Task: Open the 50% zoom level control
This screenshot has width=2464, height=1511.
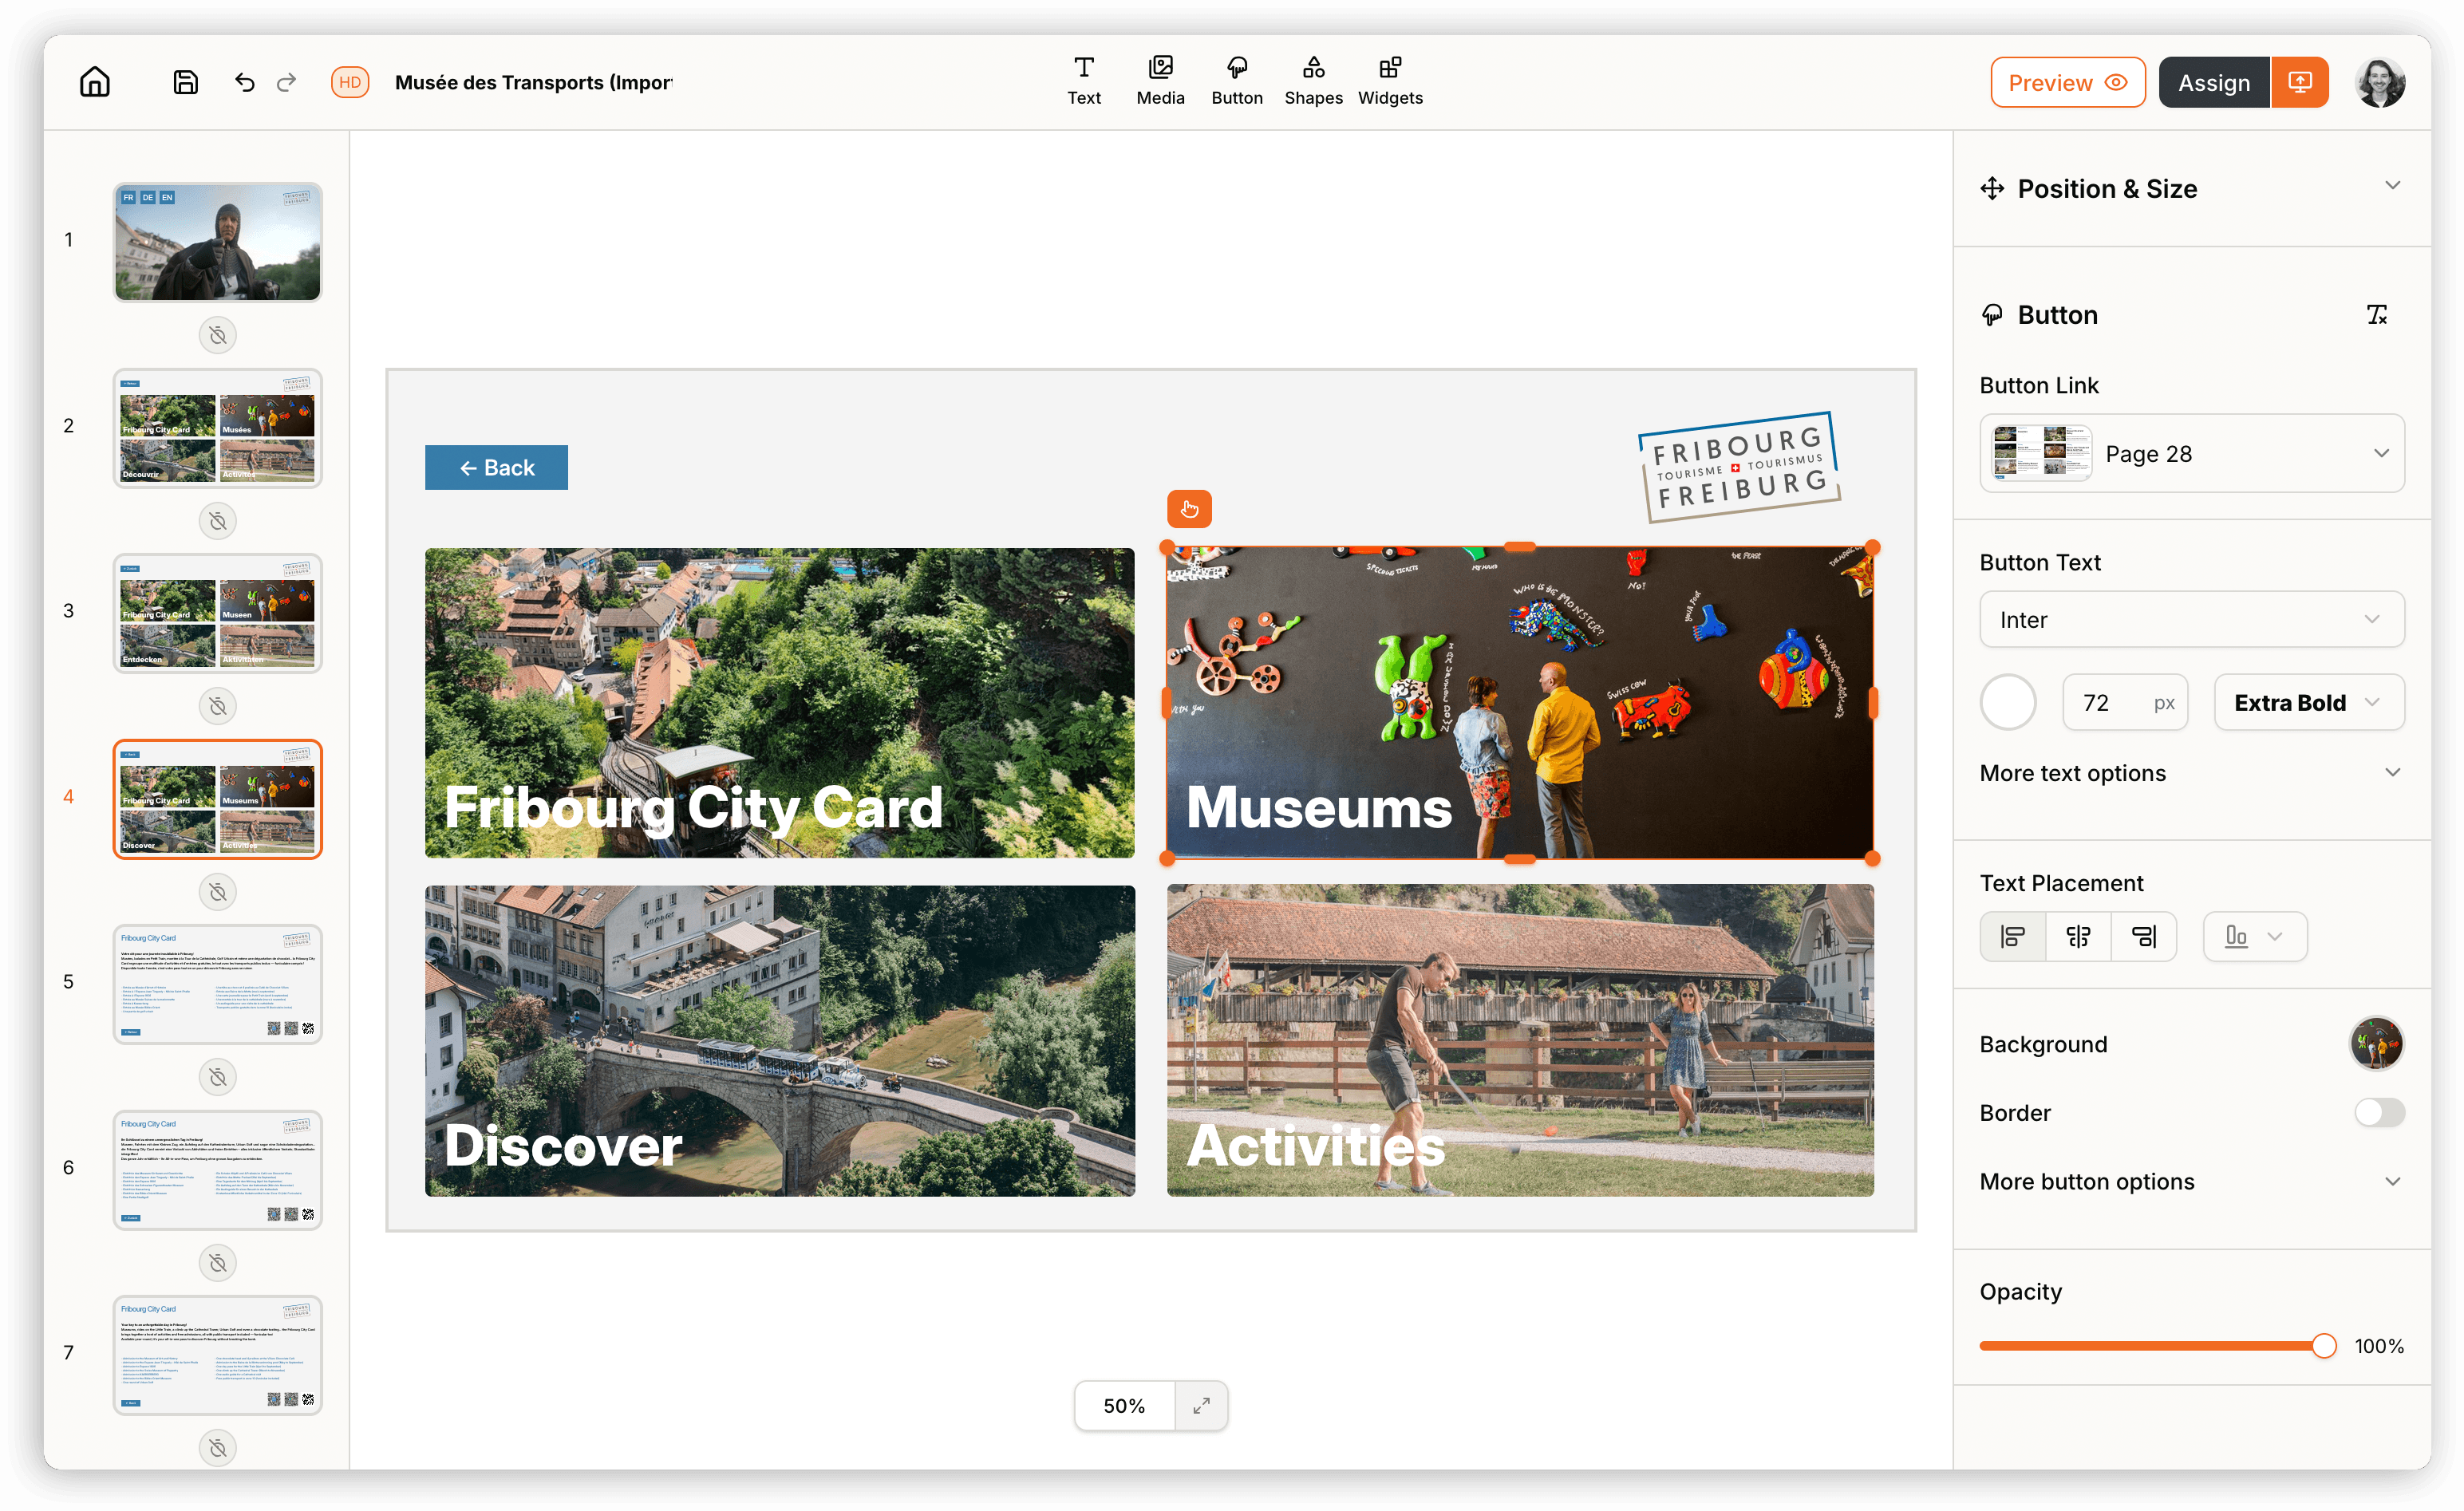Action: (1124, 1405)
